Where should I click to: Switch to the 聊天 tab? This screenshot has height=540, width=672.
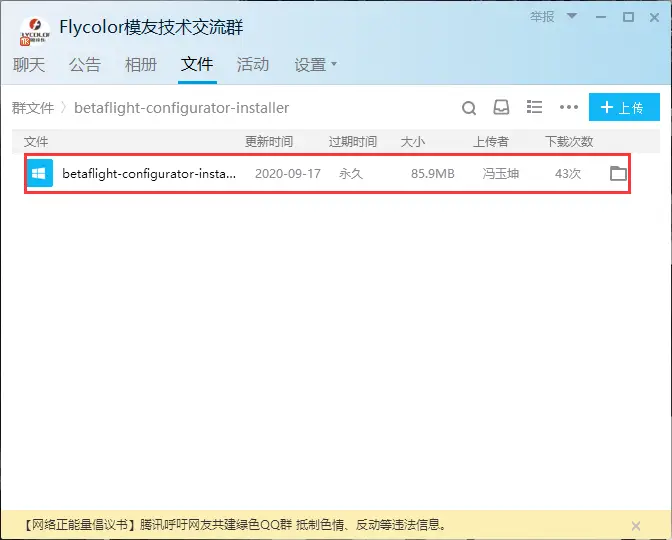pos(29,65)
